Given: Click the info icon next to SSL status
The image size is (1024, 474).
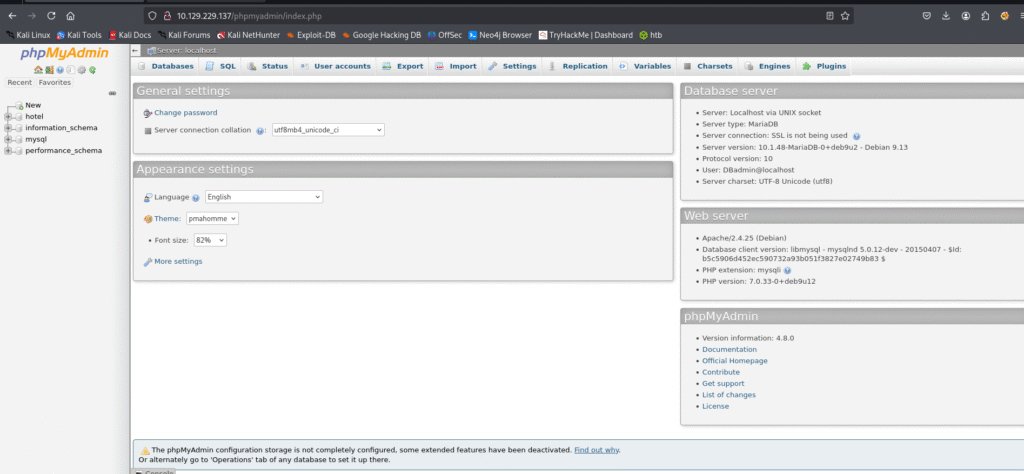Looking at the screenshot, I should (856, 136).
